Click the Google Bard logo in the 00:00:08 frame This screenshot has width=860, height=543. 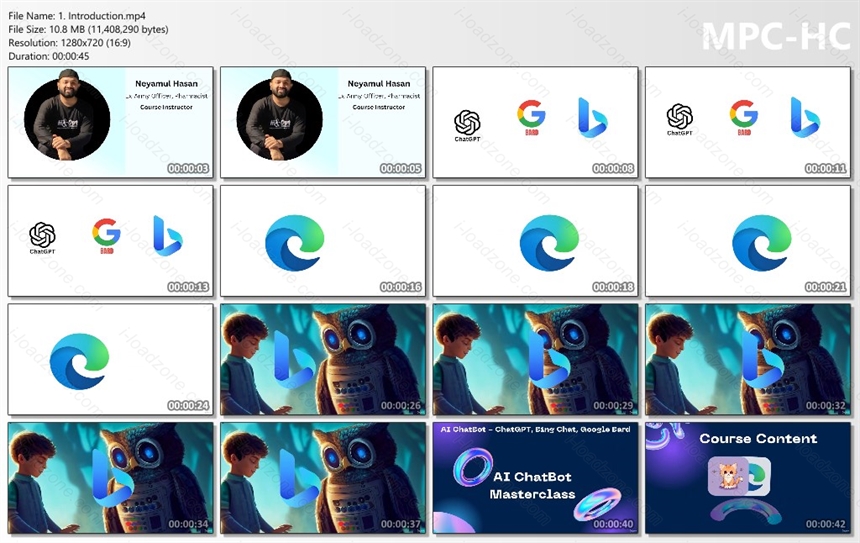pos(531,117)
